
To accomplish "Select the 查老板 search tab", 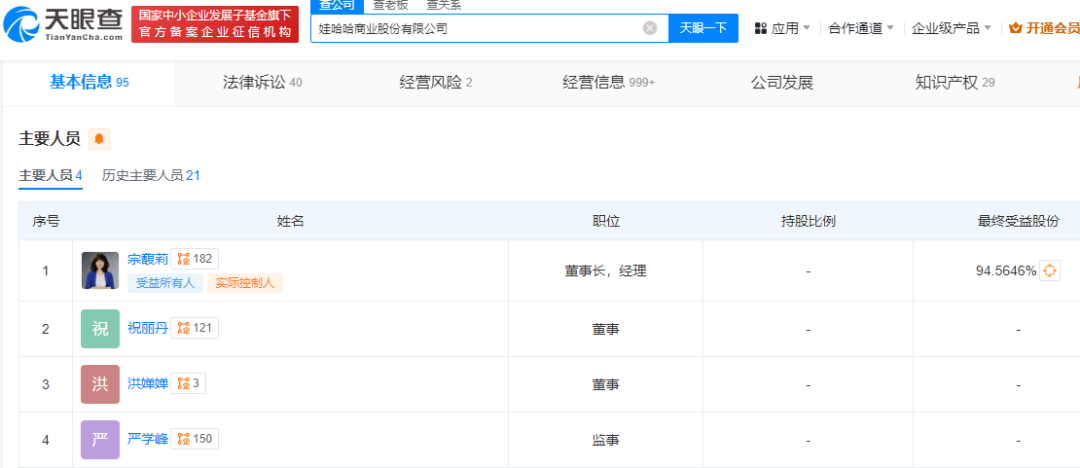I will (389, 6).
